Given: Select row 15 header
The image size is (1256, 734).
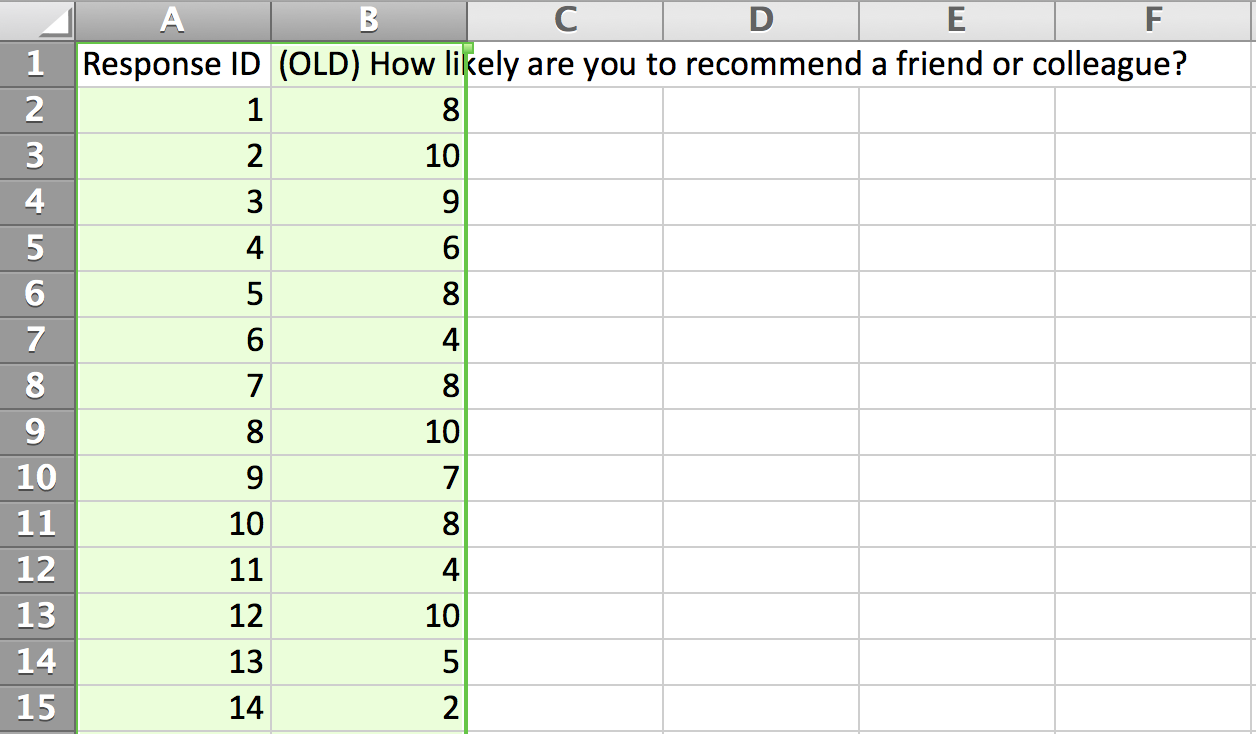Looking at the screenshot, I should (x=37, y=708).
